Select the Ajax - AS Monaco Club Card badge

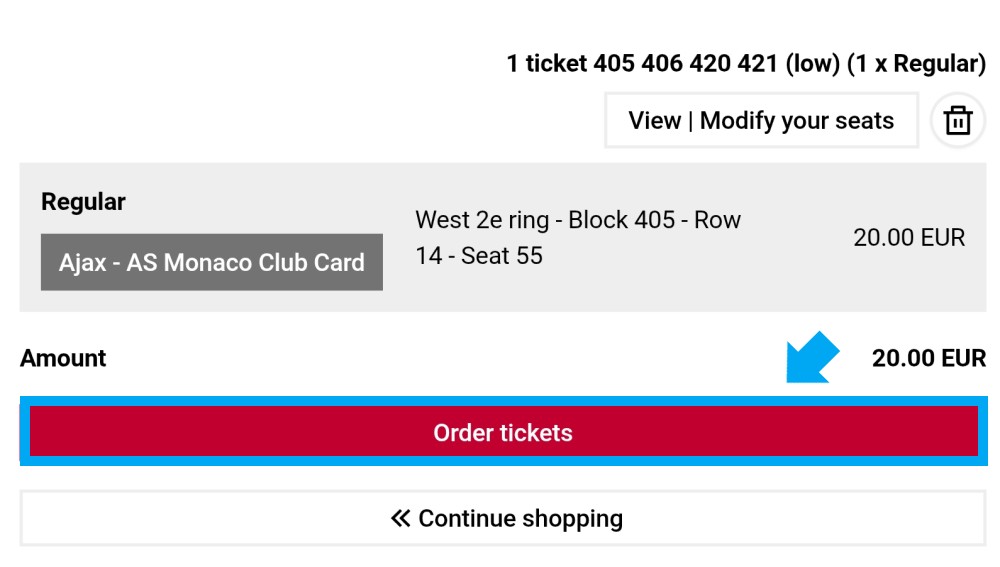click(x=212, y=262)
